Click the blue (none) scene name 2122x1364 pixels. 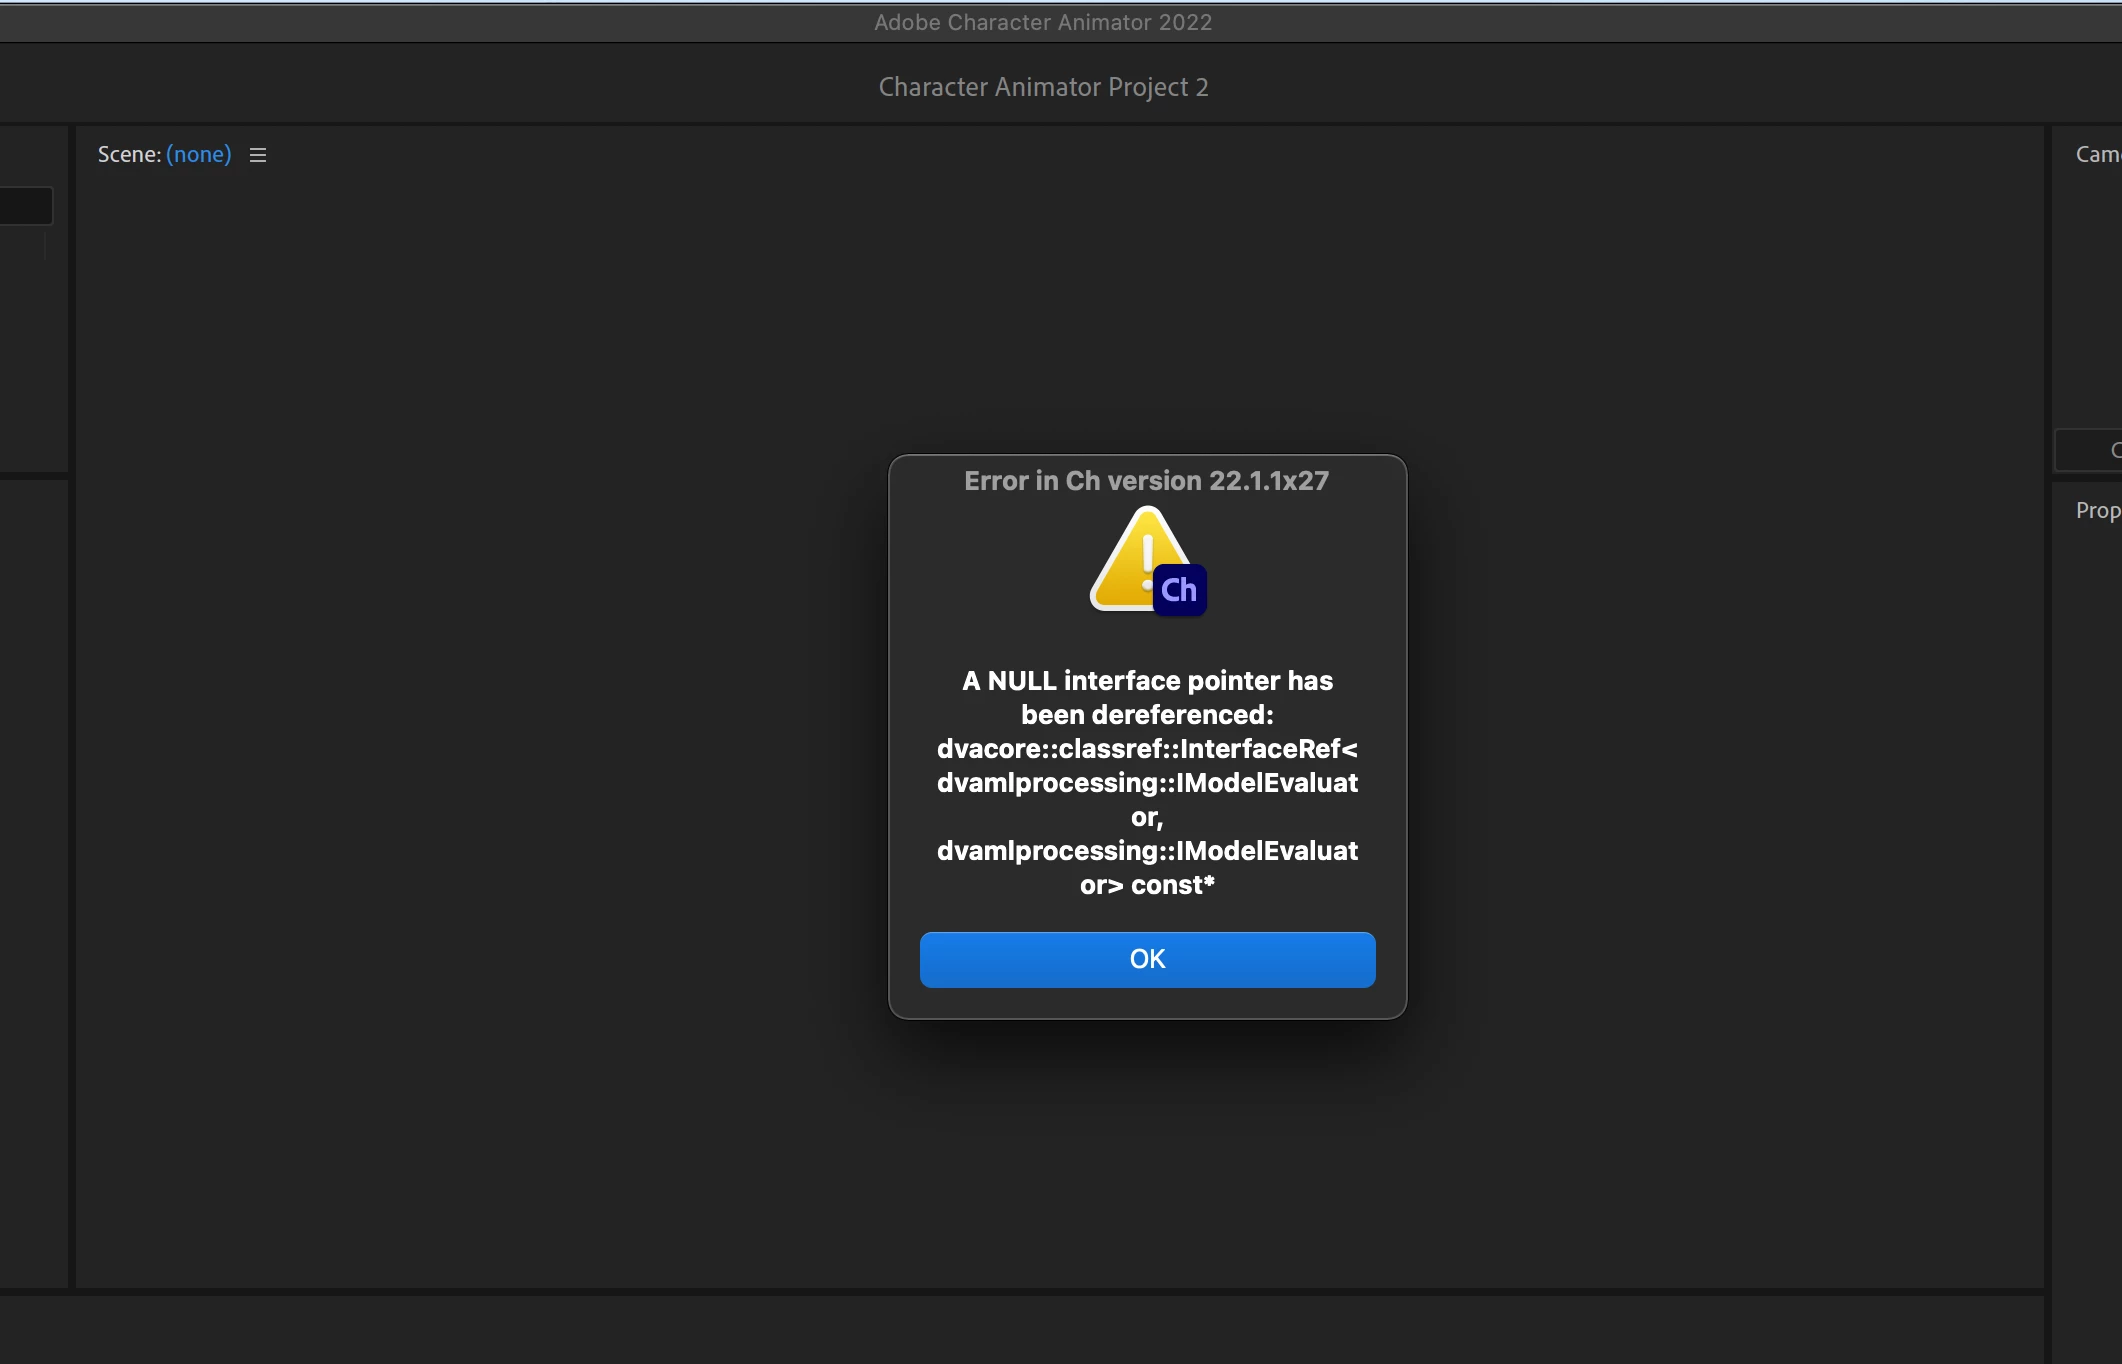[x=198, y=154]
